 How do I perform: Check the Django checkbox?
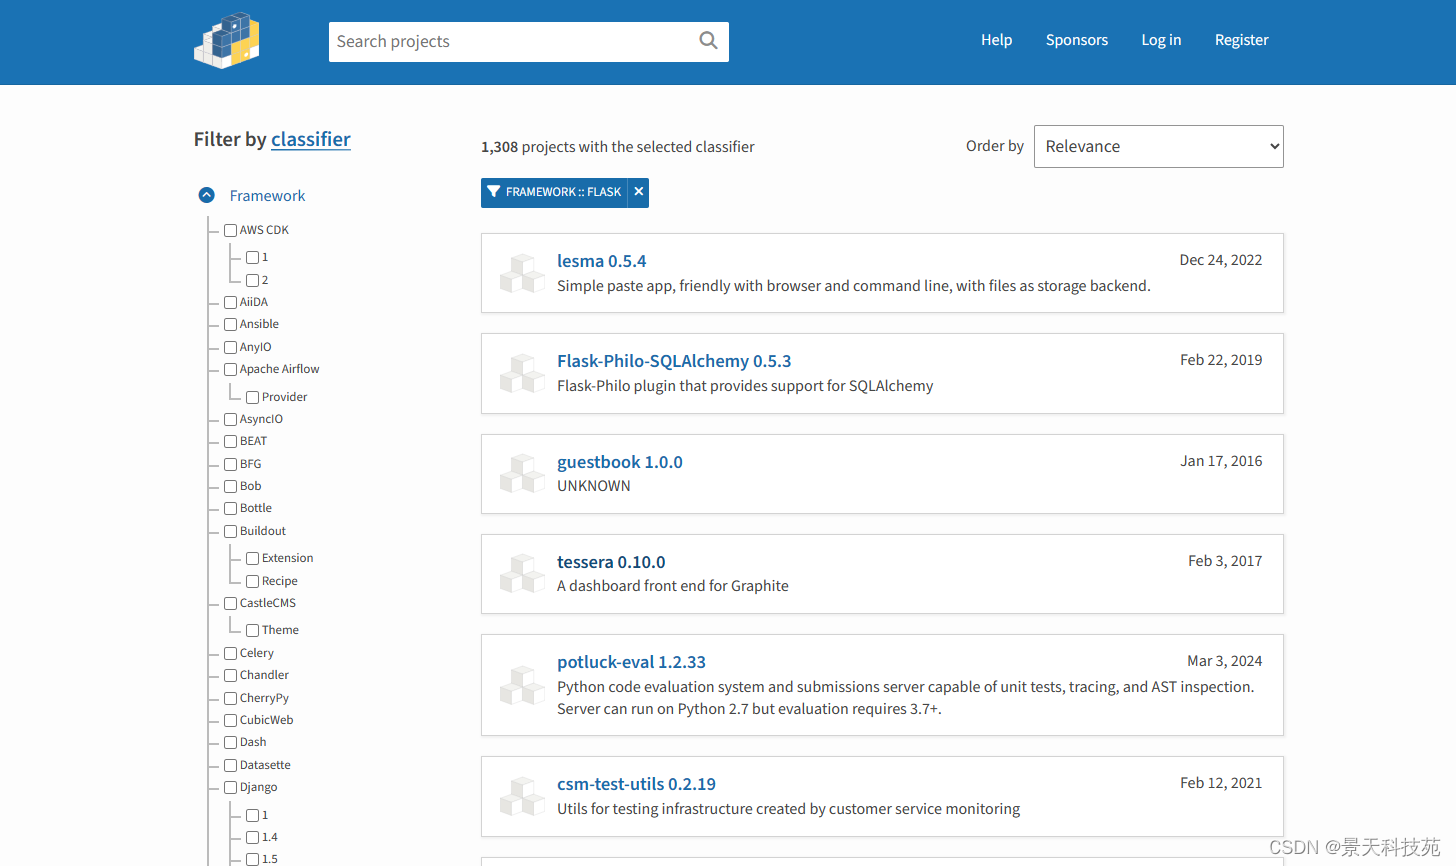(x=231, y=787)
